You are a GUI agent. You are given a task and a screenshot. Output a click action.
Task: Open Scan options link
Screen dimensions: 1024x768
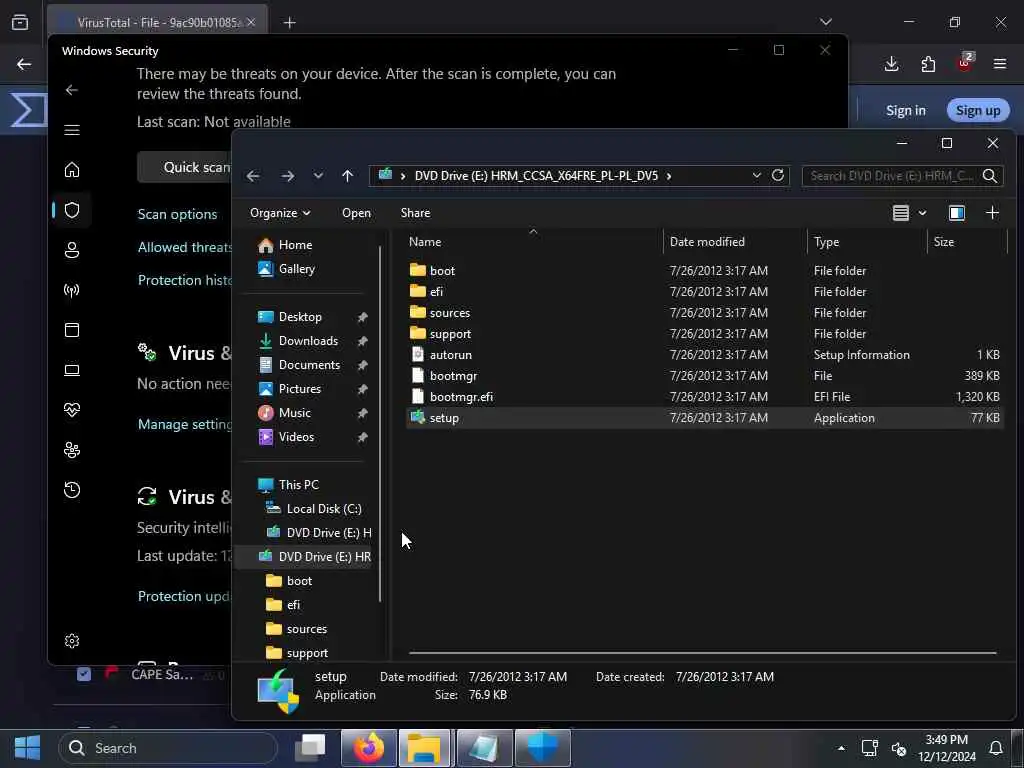click(177, 214)
